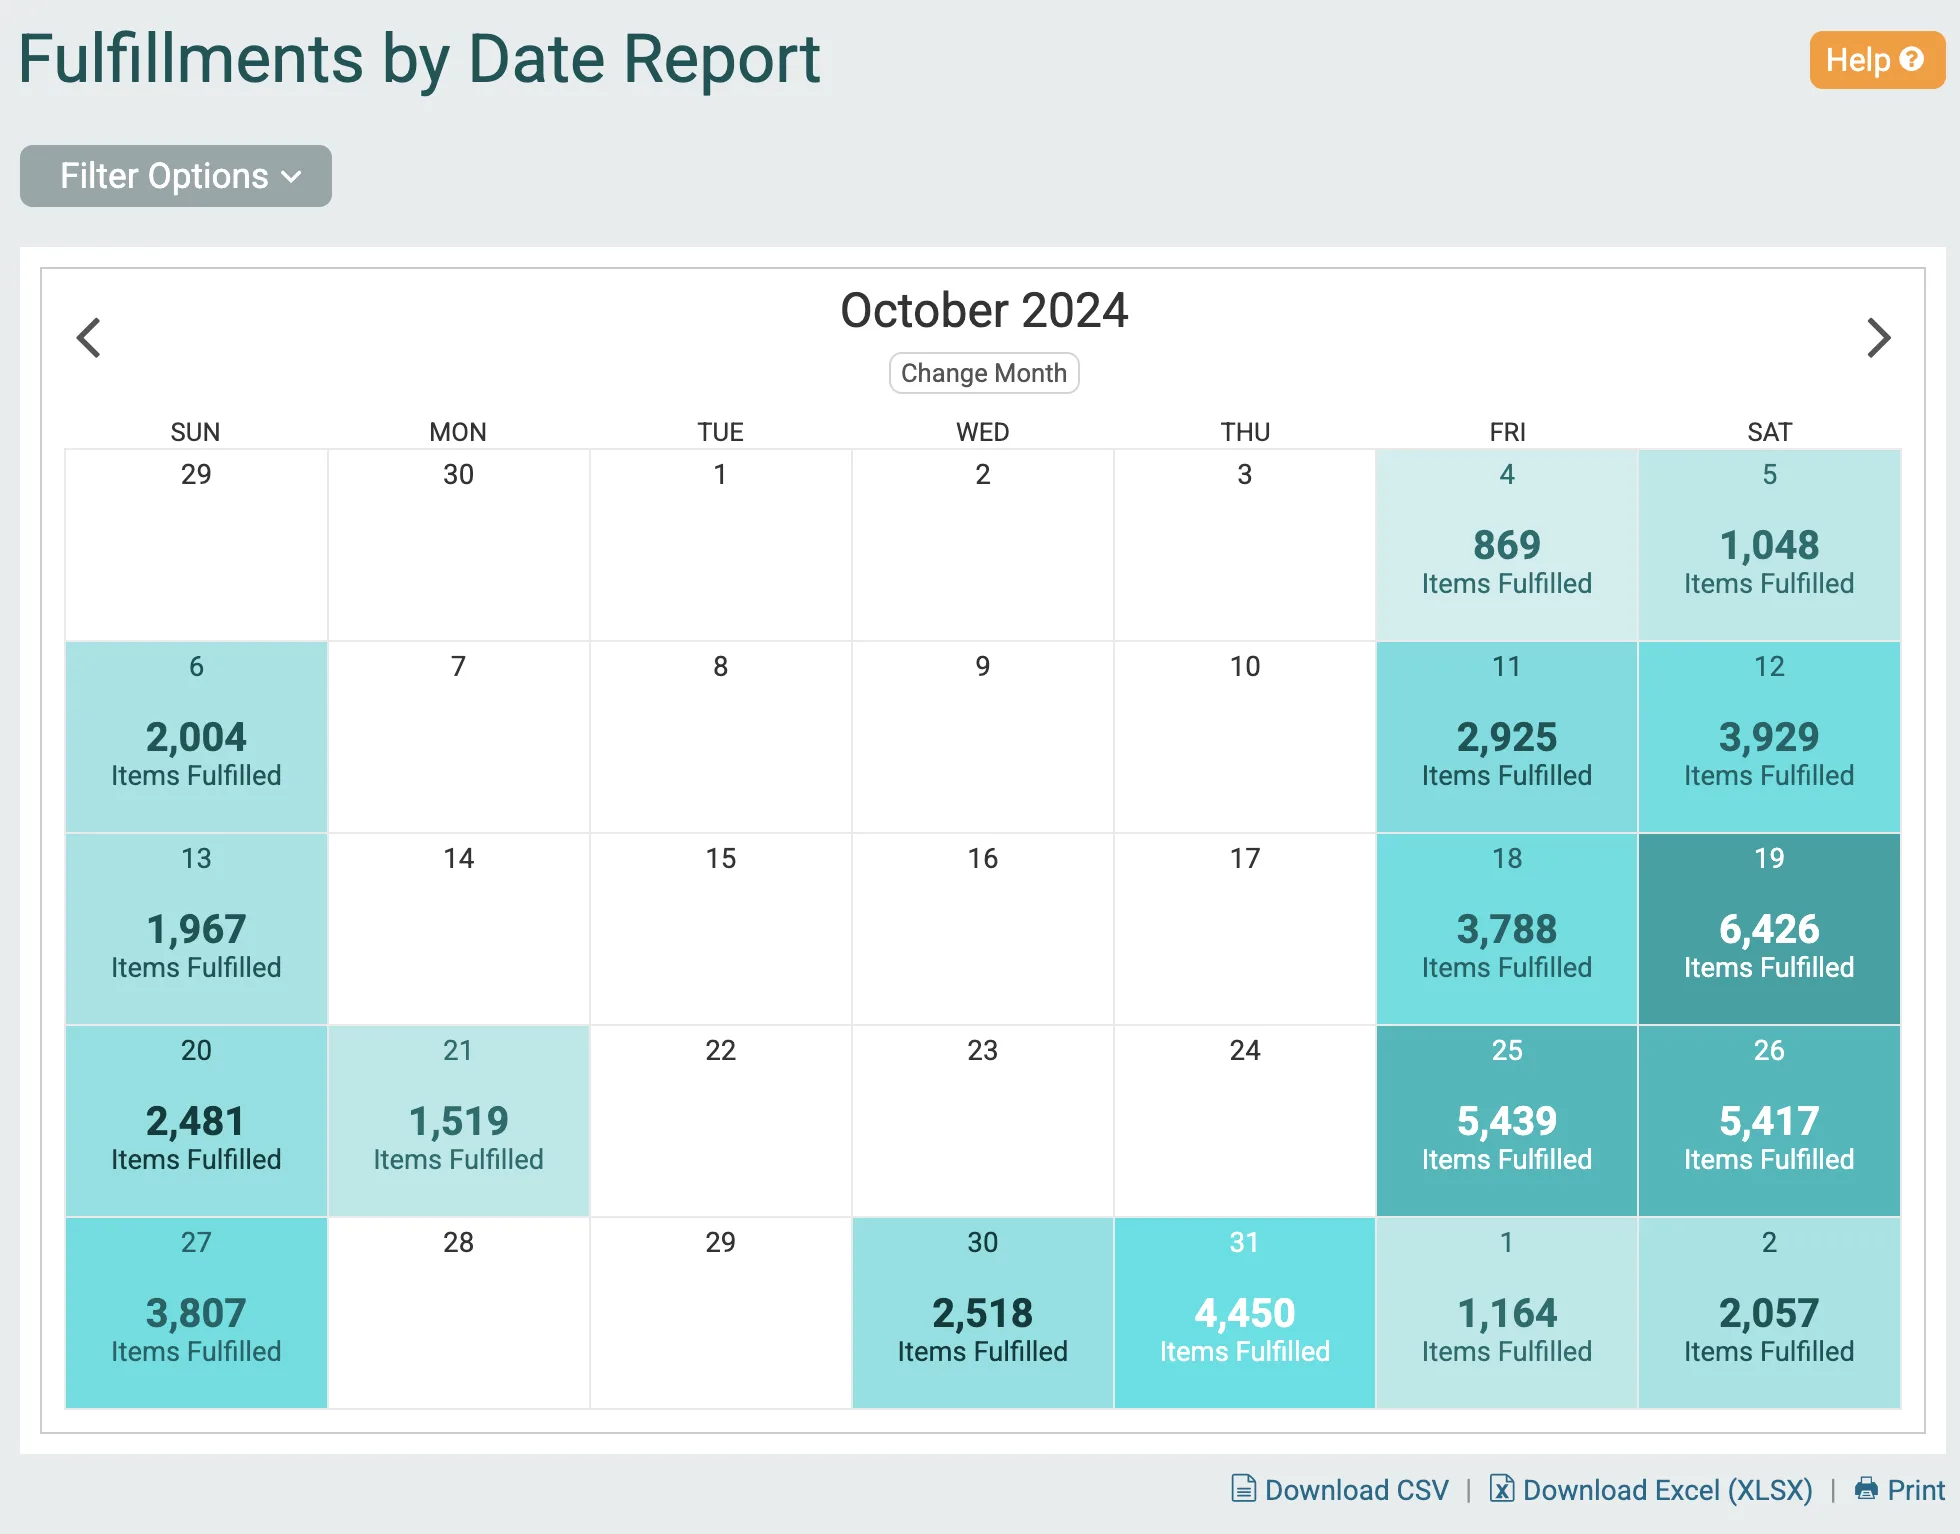1960x1534 pixels.
Task: Select October 6 cell showing 2,004
Action: click(196, 738)
